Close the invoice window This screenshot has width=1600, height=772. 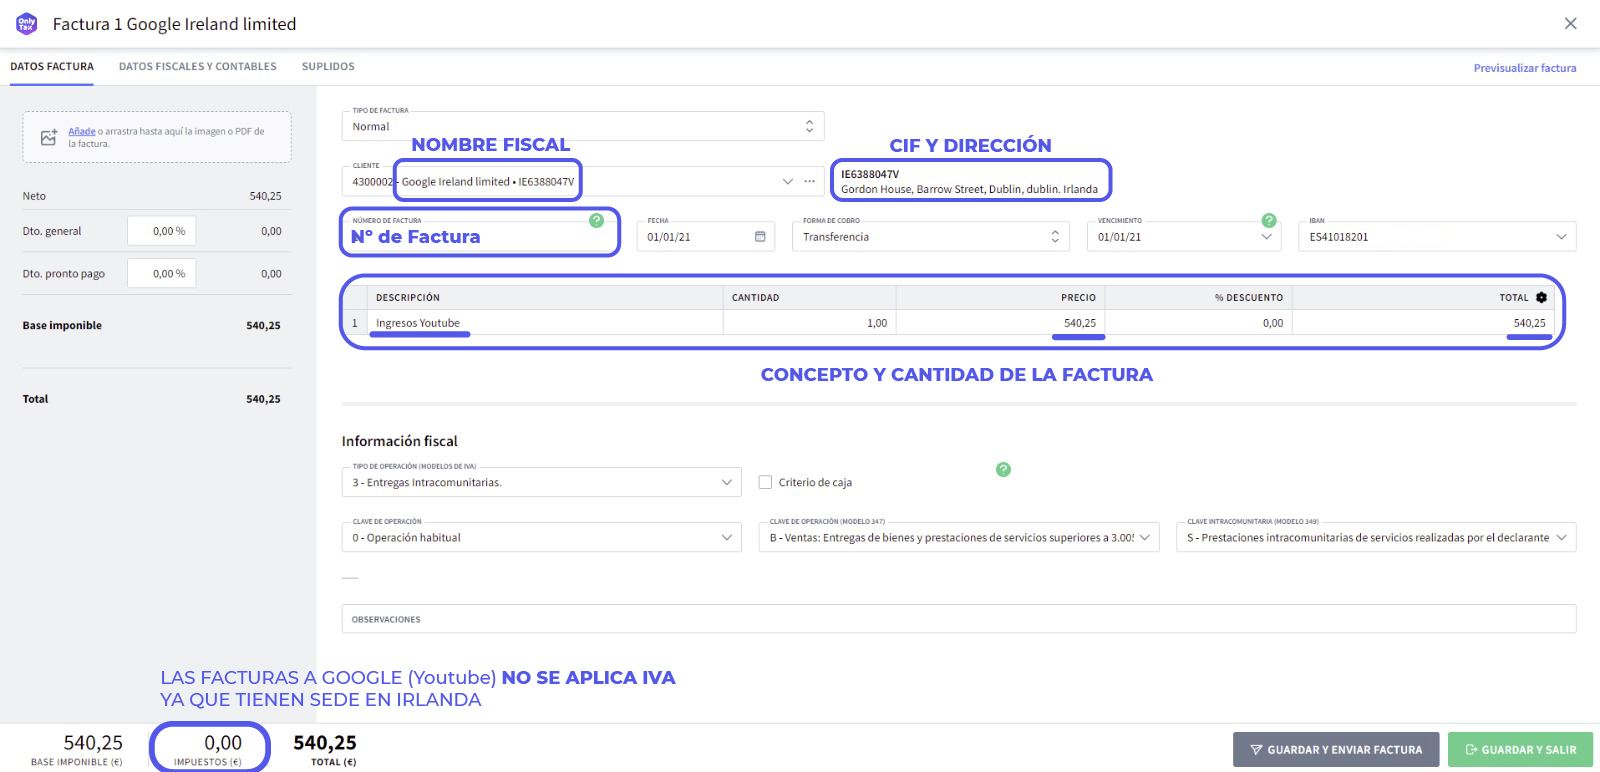pos(1570,24)
